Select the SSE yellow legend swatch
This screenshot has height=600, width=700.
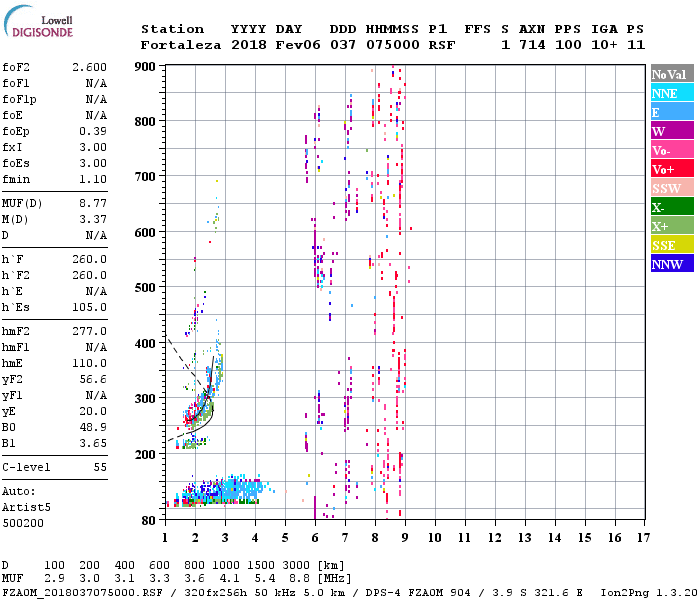pos(672,245)
